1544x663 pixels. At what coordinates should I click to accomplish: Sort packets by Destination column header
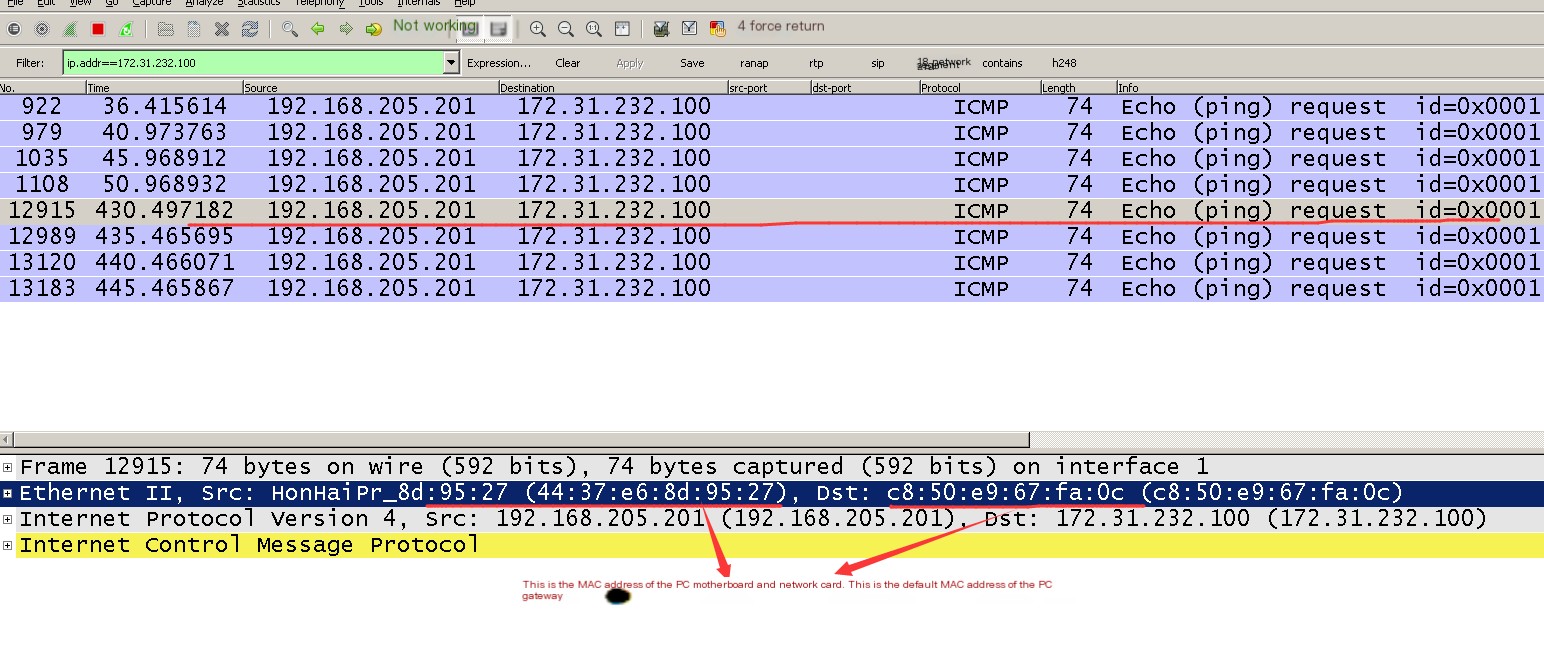613,88
